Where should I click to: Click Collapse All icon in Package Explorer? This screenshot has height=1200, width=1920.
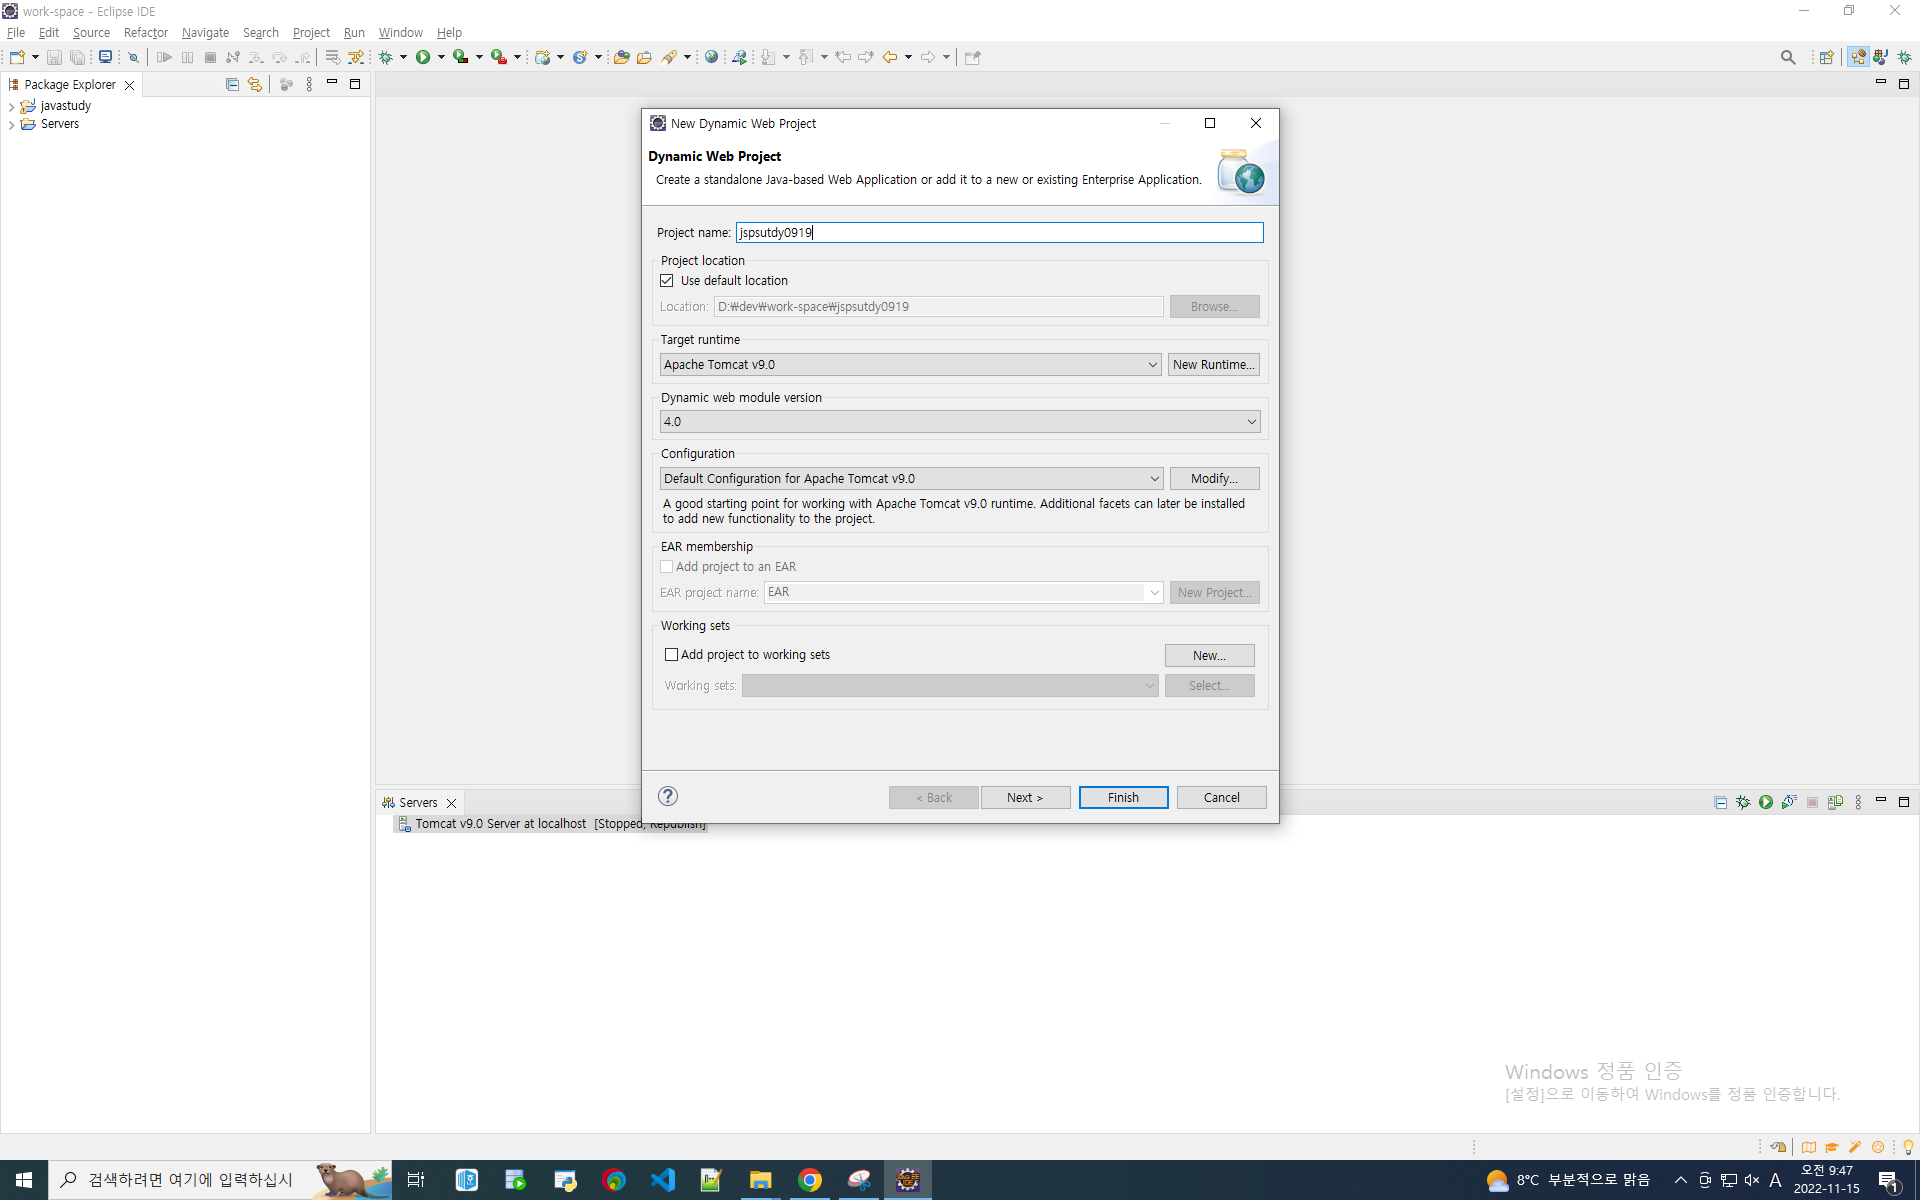(x=232, y=85)
